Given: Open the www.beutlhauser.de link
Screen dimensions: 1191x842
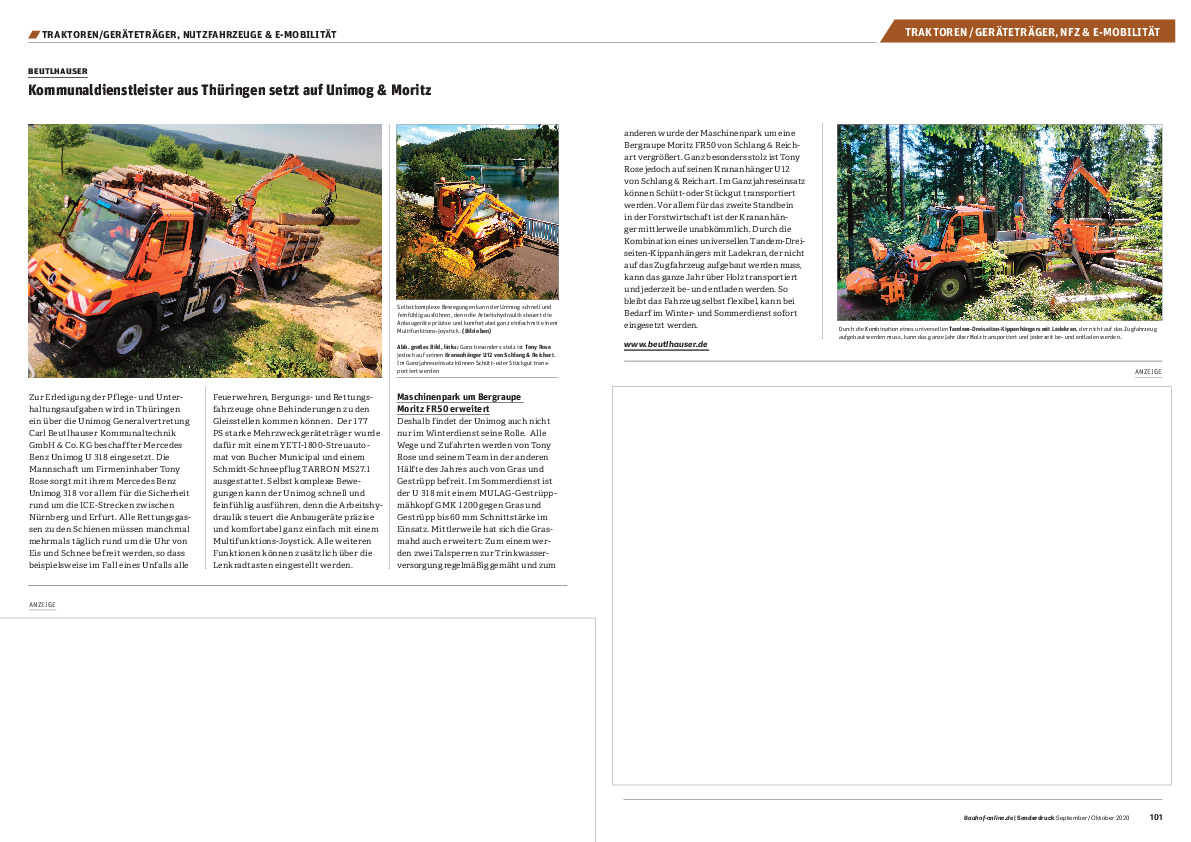Looking at the screenshot, I should click(666, 344).
